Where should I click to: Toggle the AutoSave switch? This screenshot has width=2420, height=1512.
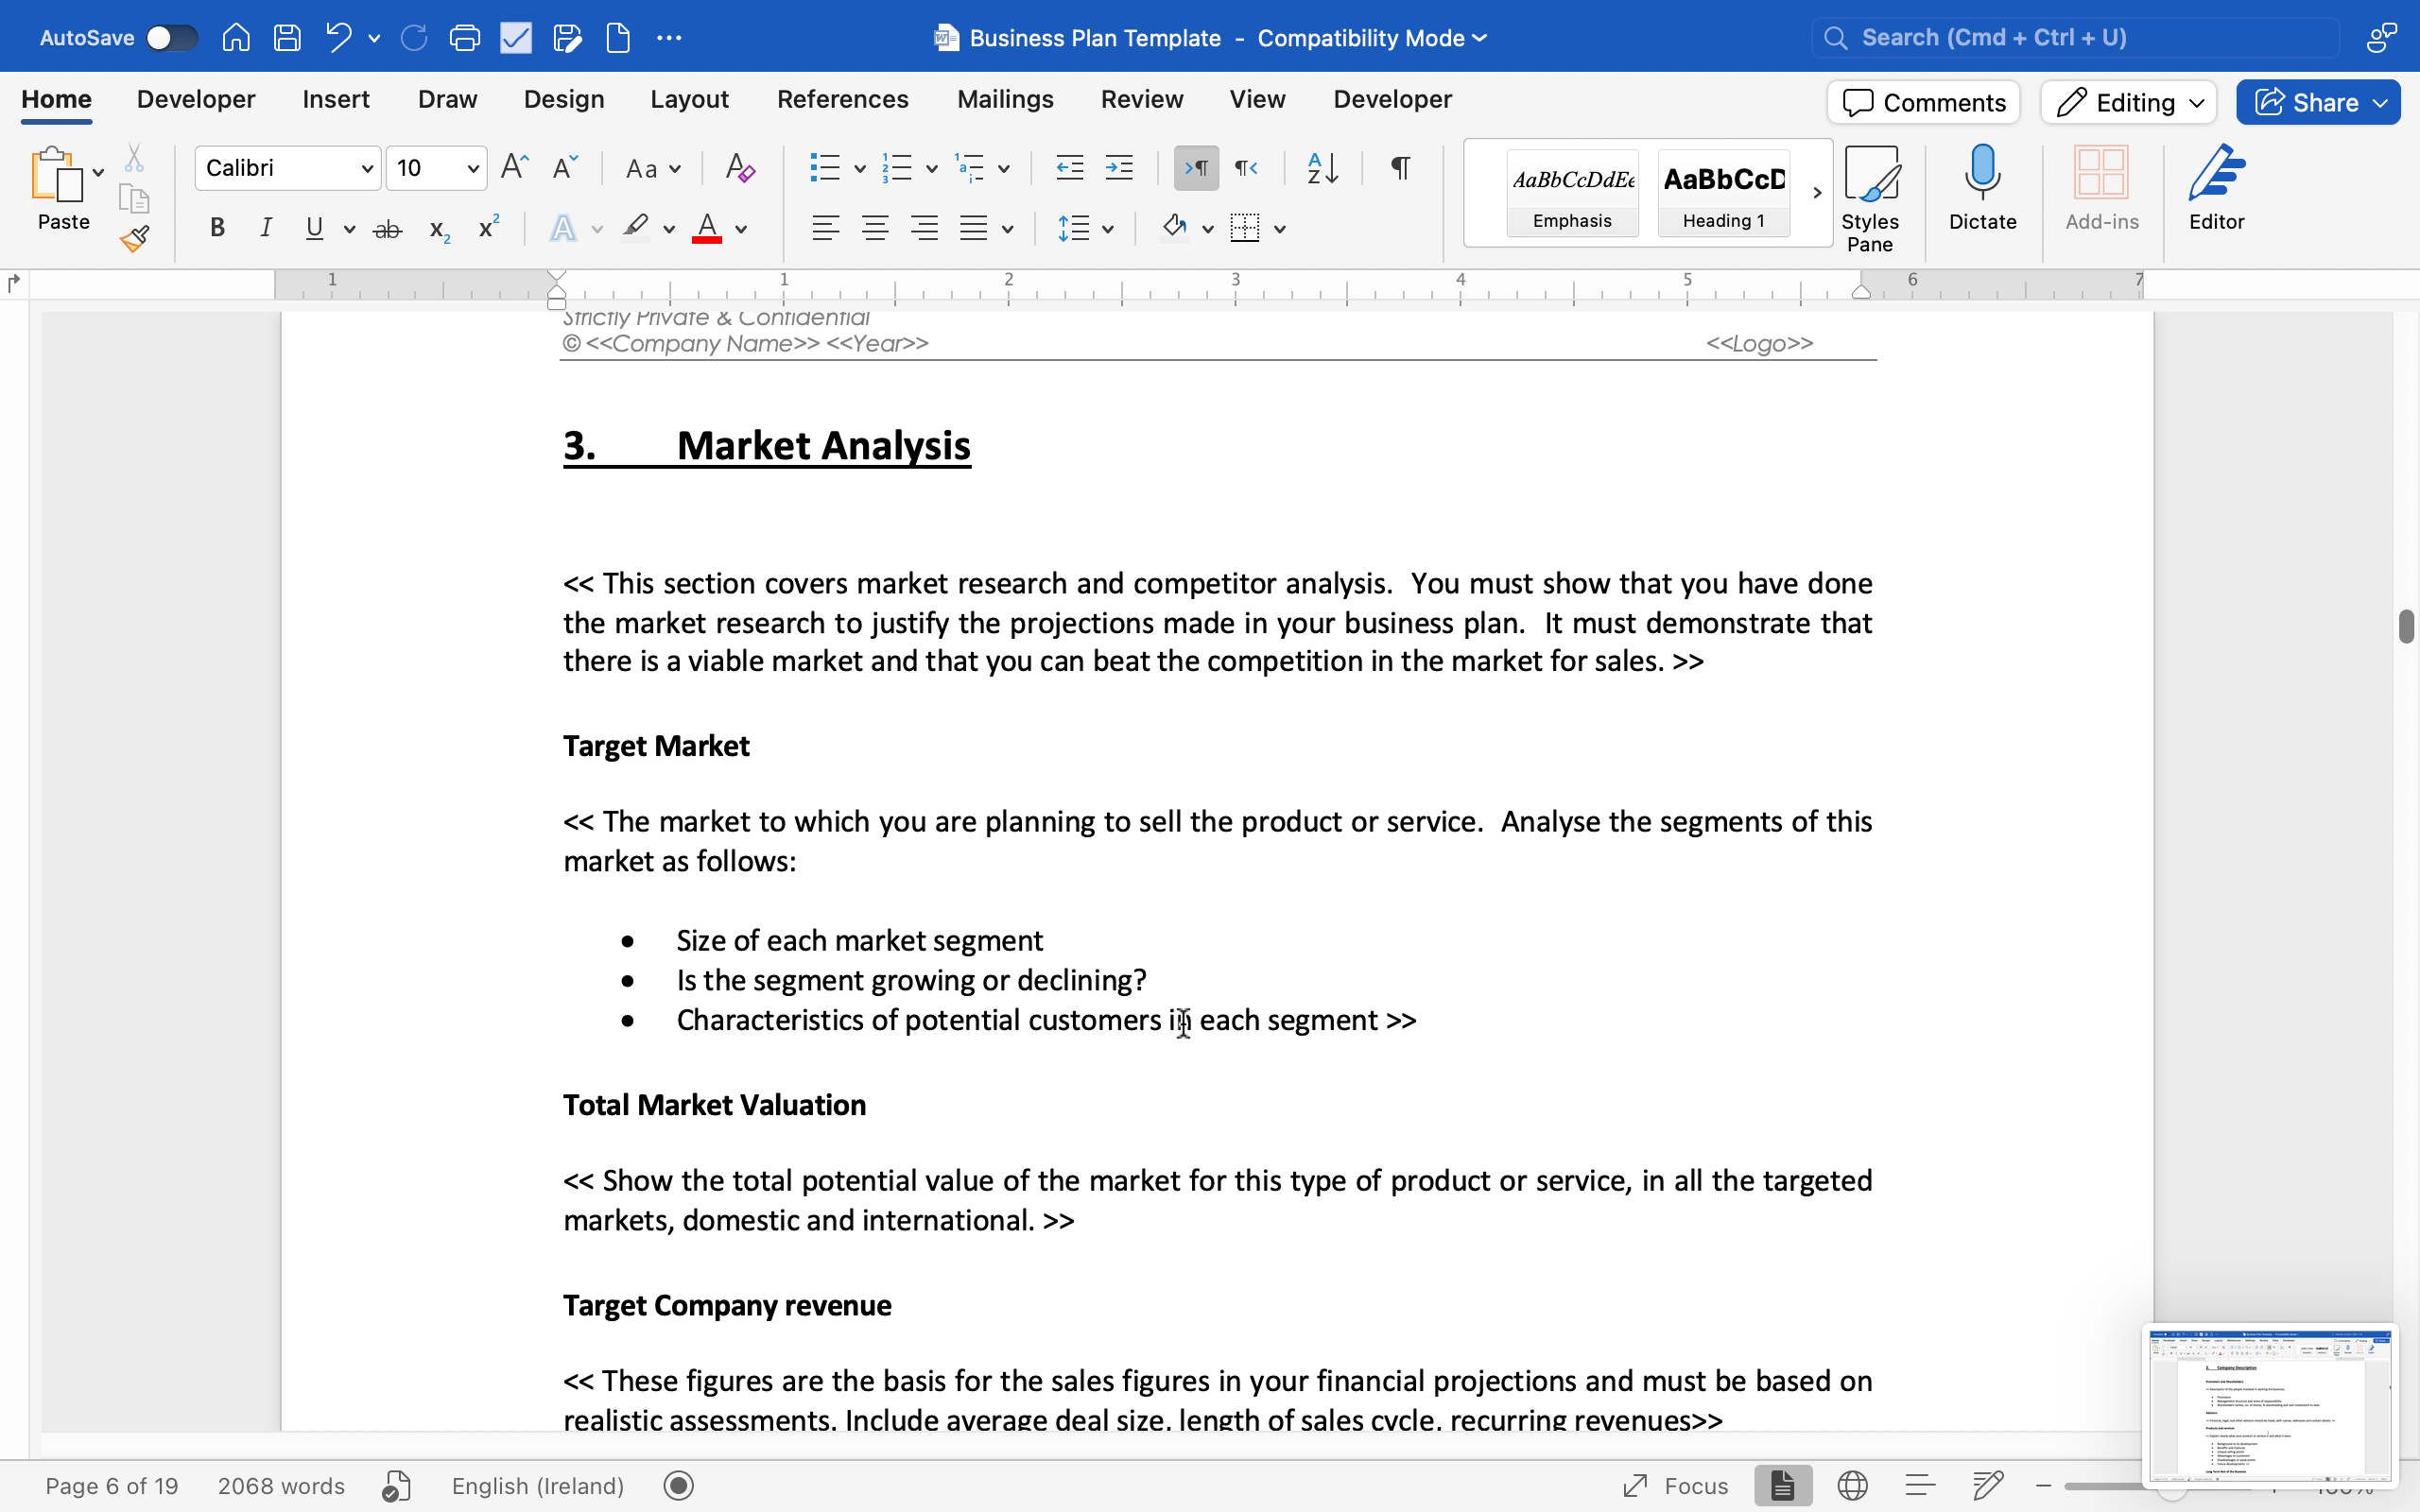click(x=171, y=38)
